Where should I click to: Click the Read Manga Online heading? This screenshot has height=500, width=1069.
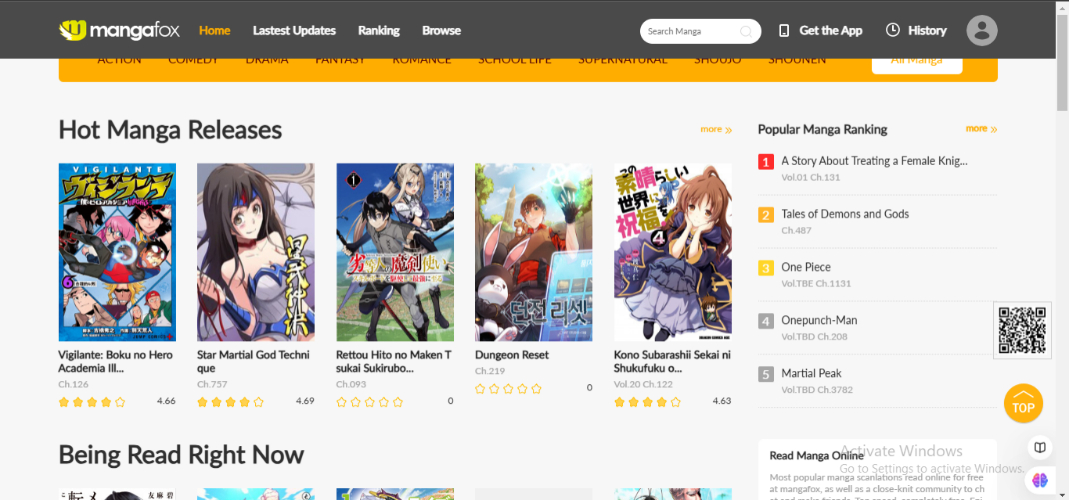(817, 456)
